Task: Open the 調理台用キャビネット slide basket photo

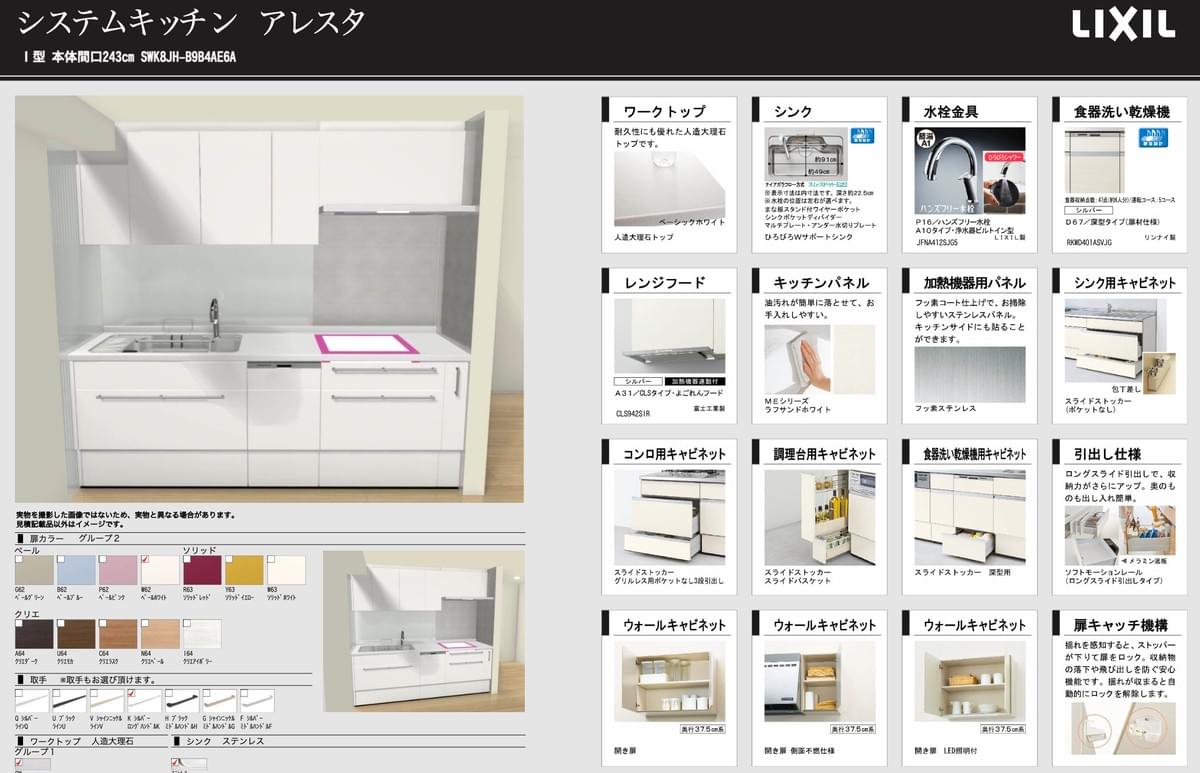Action: pyautogui.click(x=820, y=516)
